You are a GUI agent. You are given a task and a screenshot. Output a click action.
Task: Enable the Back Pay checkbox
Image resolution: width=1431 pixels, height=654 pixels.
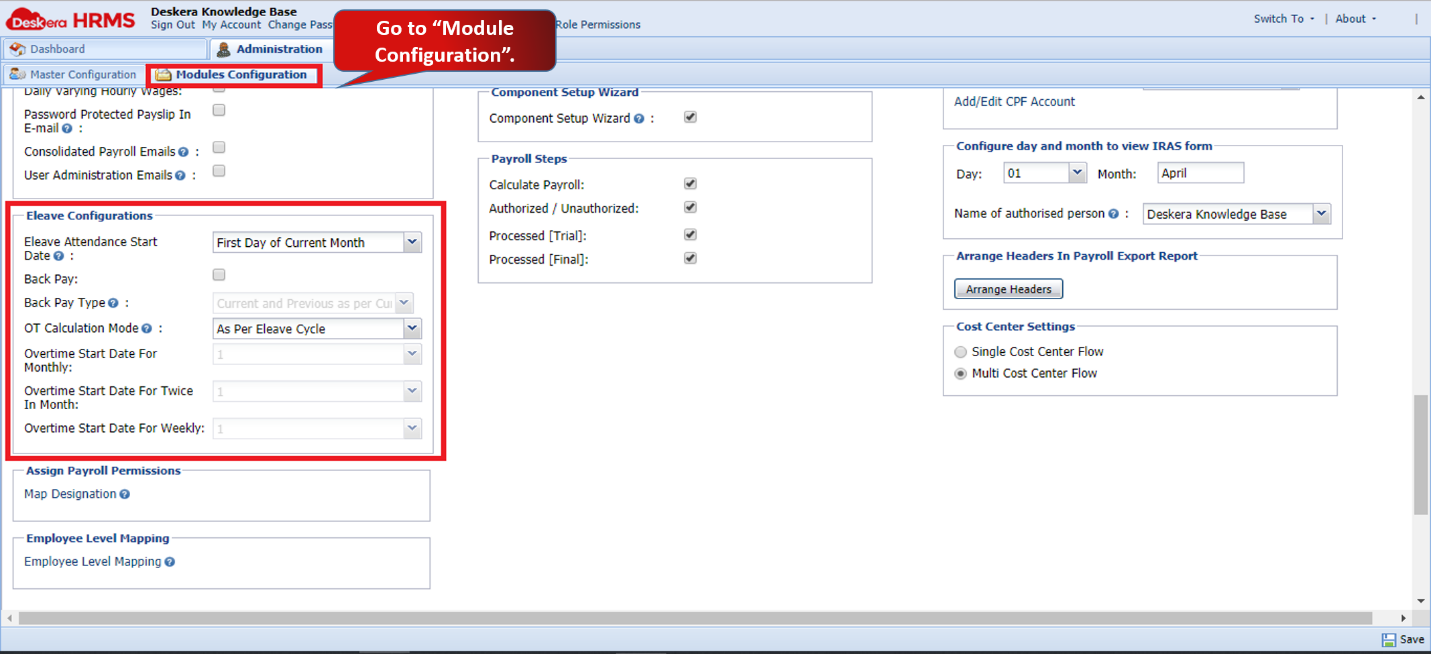pyautogui.click(x=218, y=274)
